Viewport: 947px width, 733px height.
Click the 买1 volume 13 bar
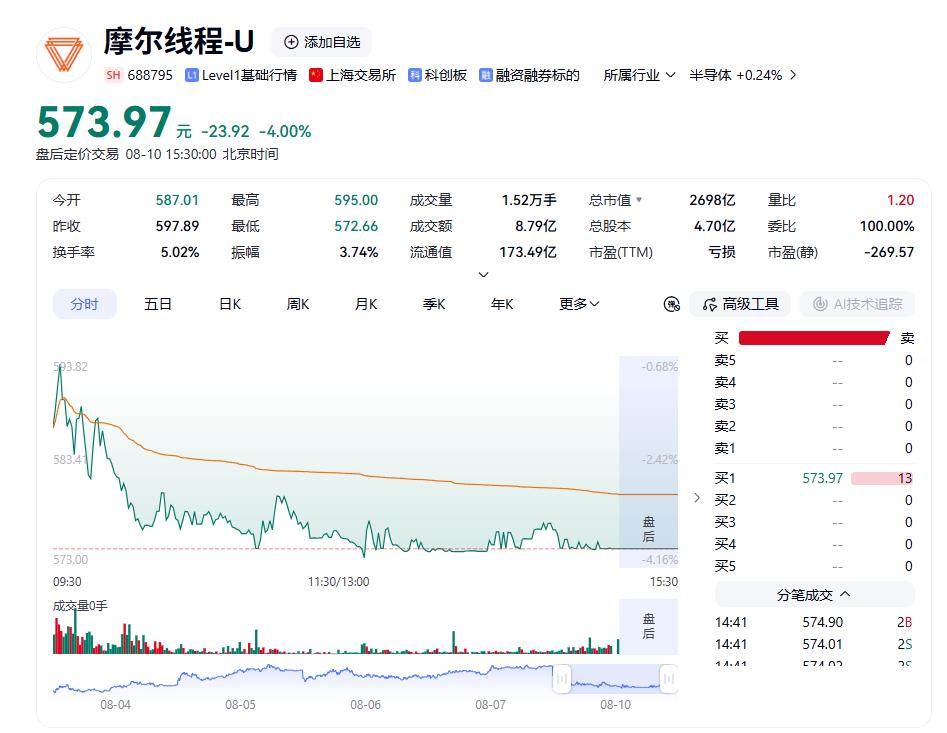882,478
